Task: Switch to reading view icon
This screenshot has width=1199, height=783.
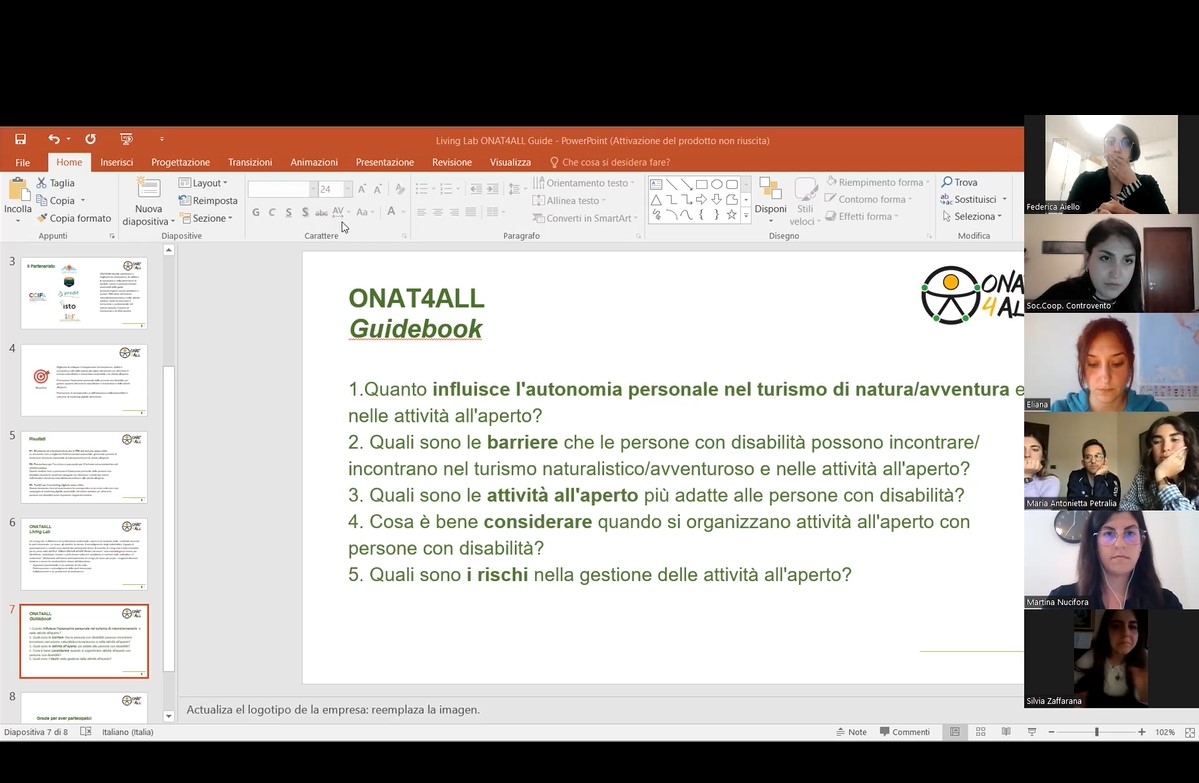Action: [x=1006, y=732]
